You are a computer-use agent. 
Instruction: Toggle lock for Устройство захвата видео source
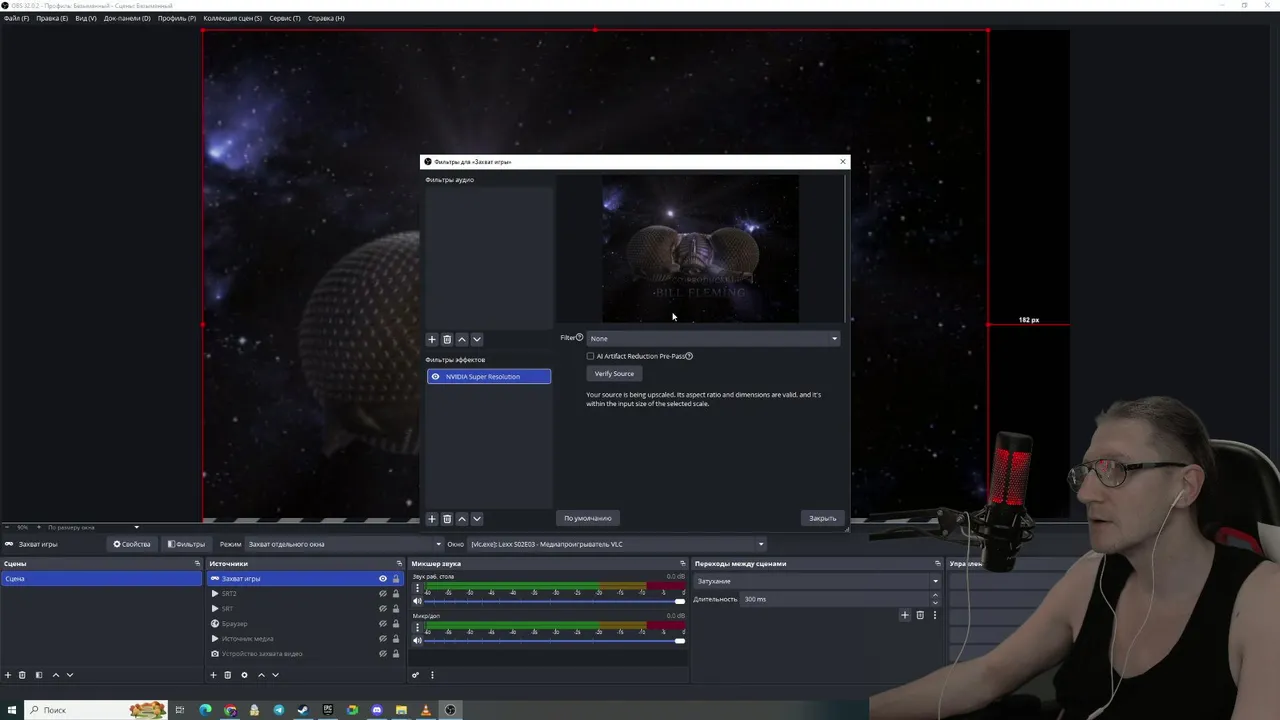pyautogui.click(x=396, y=654)
